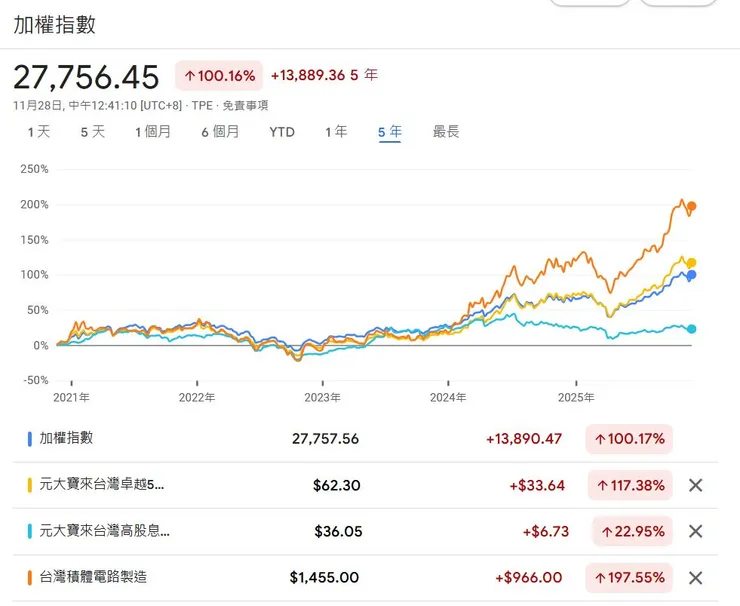Viewport: 740px width, 606px height.
Task: Click the $36.05 price value
Action: [338, 531]
